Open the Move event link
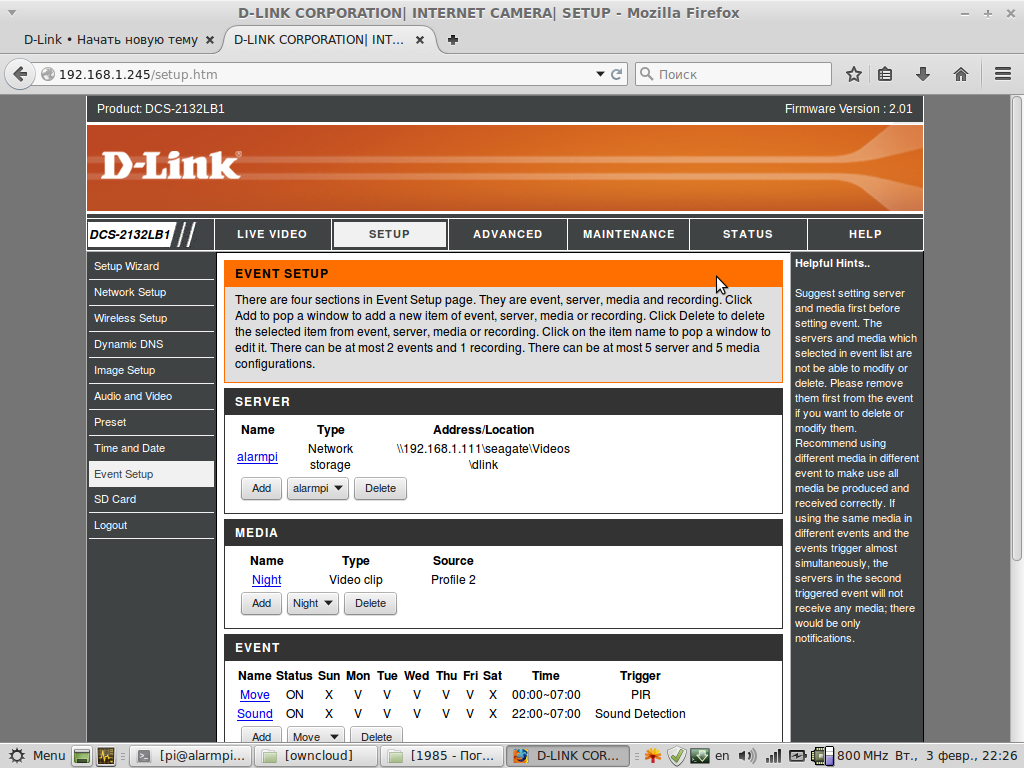Screen dimensions: 1024x768 click(x=255, y=695)
